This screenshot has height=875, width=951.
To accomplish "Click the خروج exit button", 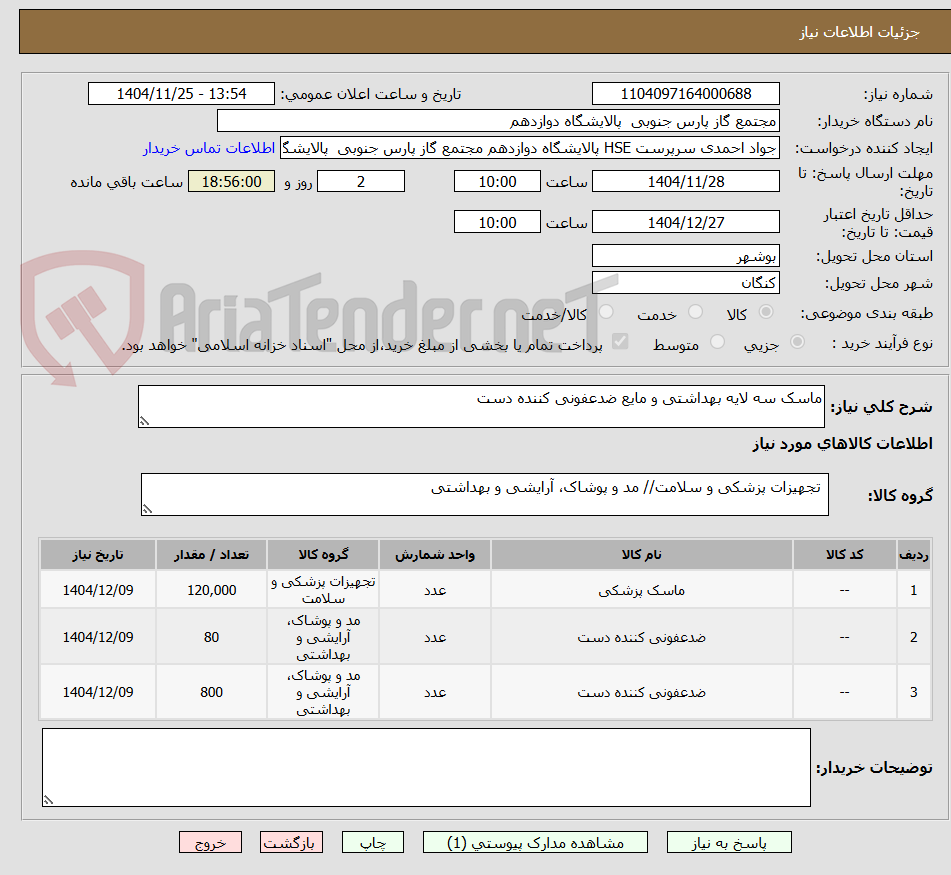I will click(x=210, y=842).
